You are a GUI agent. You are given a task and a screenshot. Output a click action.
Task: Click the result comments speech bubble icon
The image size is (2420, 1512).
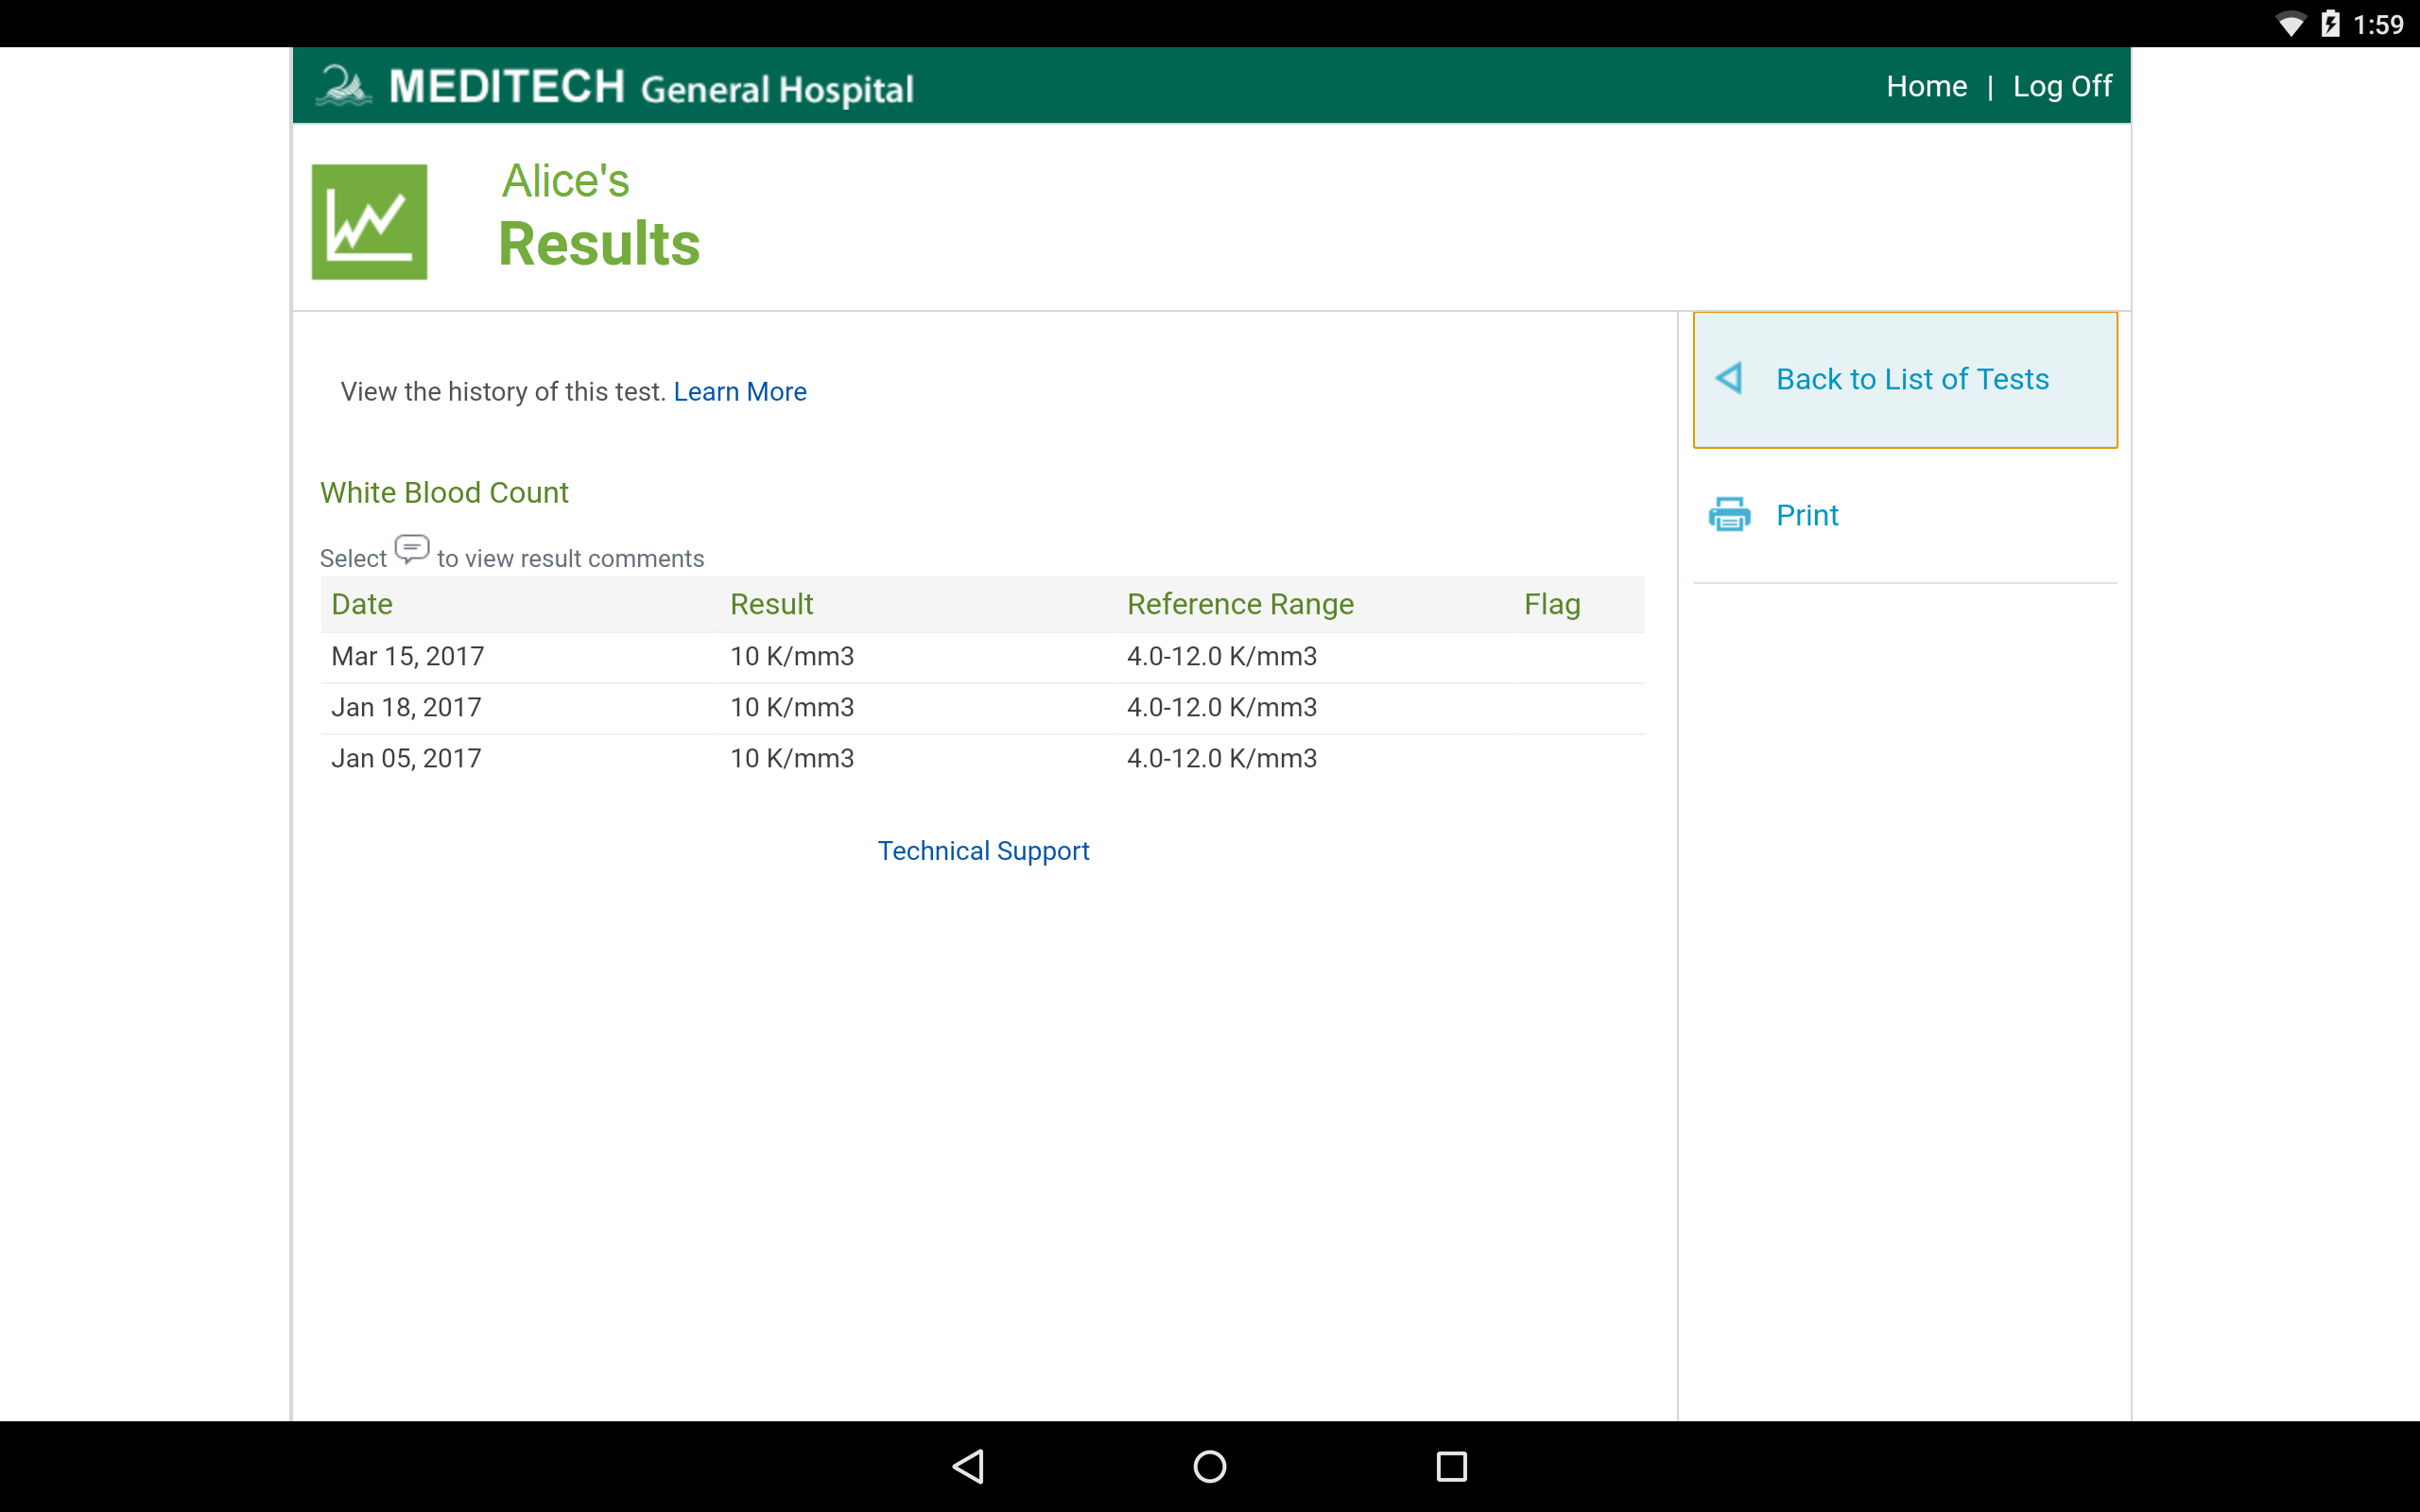click(411, 549)
